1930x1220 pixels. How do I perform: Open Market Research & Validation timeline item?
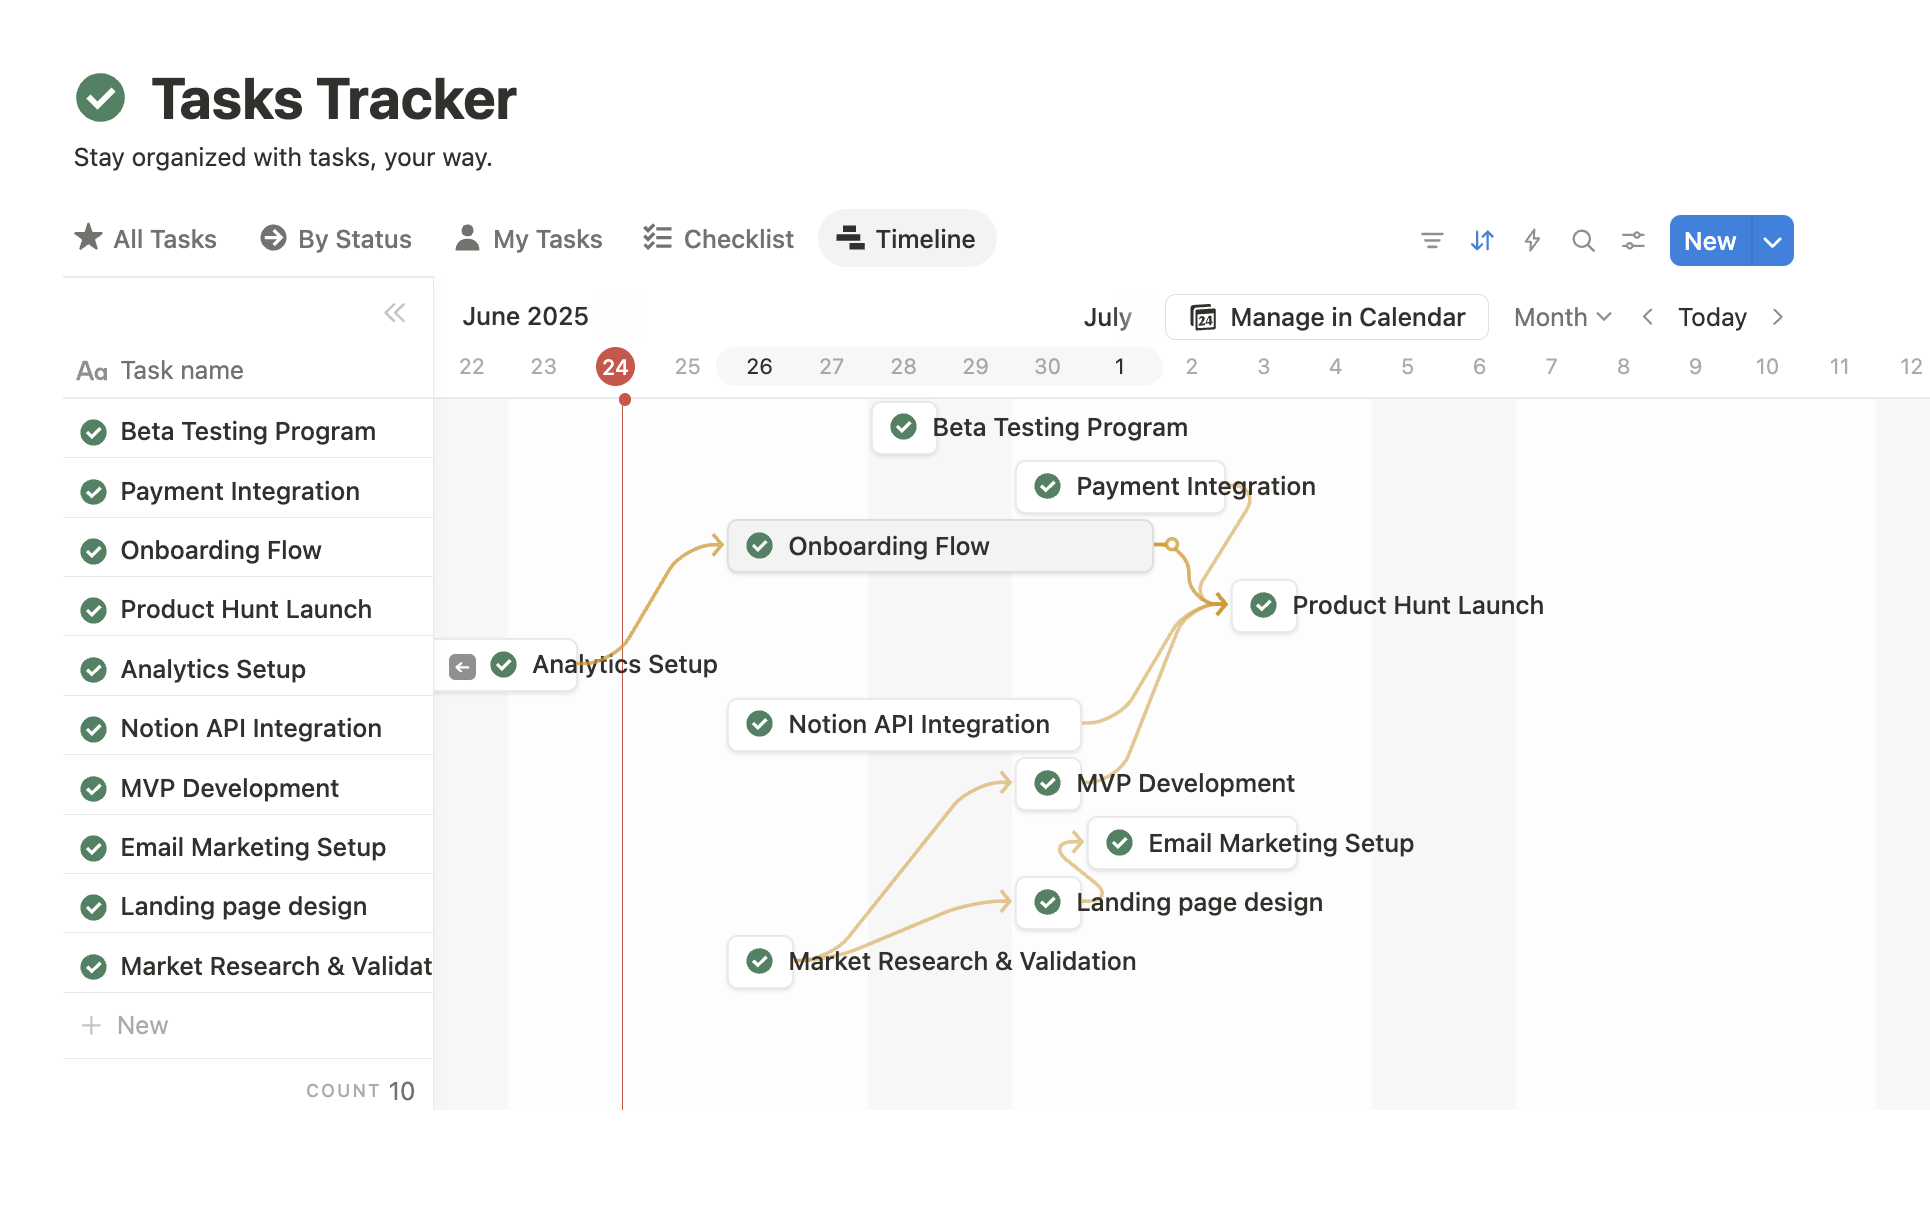click(760, 961)
